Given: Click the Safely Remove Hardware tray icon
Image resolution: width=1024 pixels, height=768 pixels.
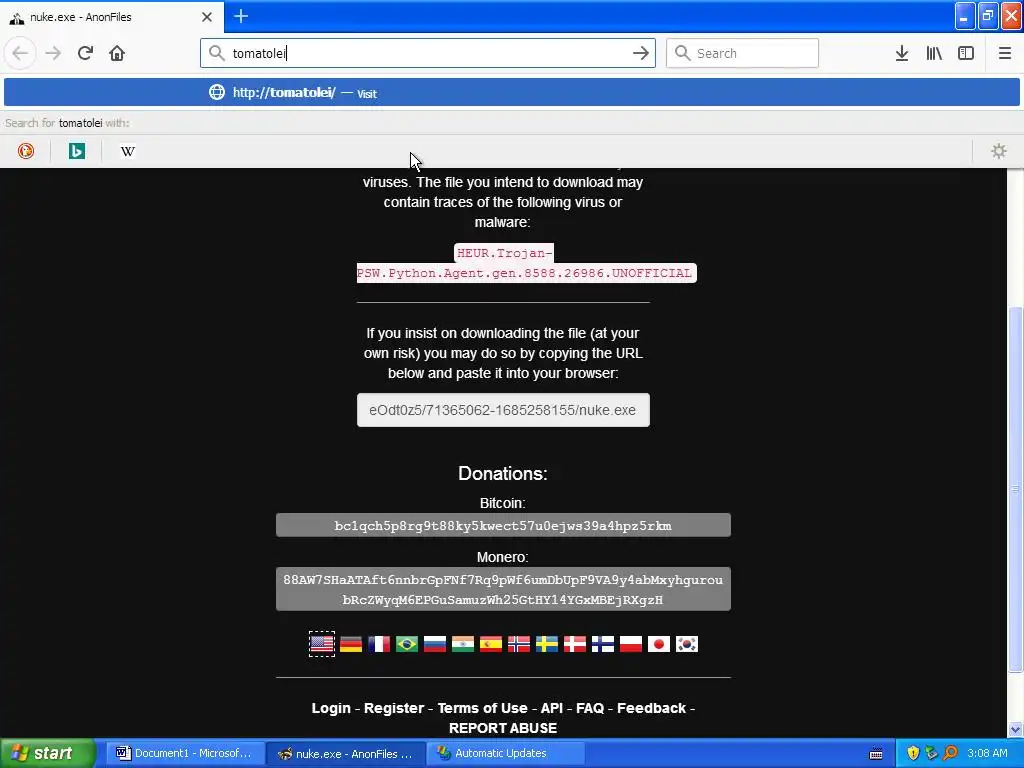Looking at the screenshot, I should [x=931, y=753].
